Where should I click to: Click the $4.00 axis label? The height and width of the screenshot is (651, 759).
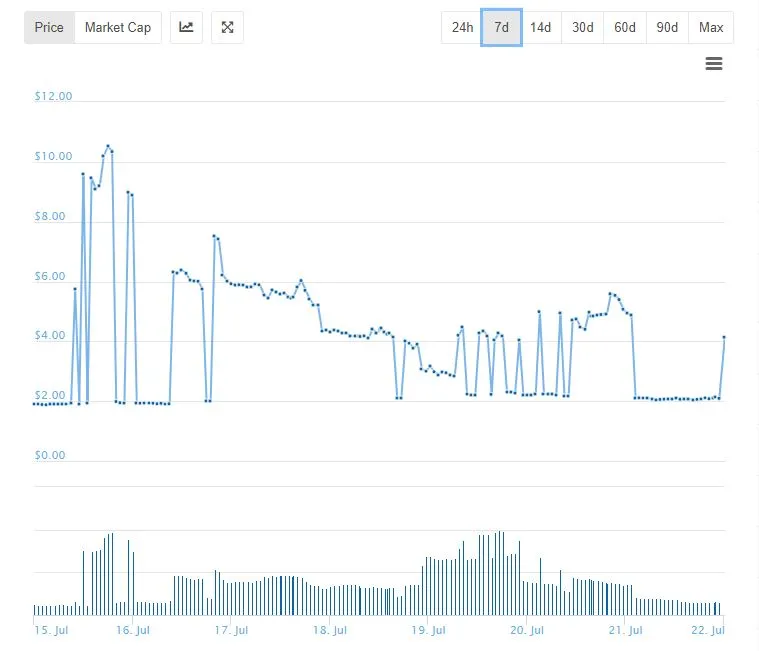click(50, 335)
